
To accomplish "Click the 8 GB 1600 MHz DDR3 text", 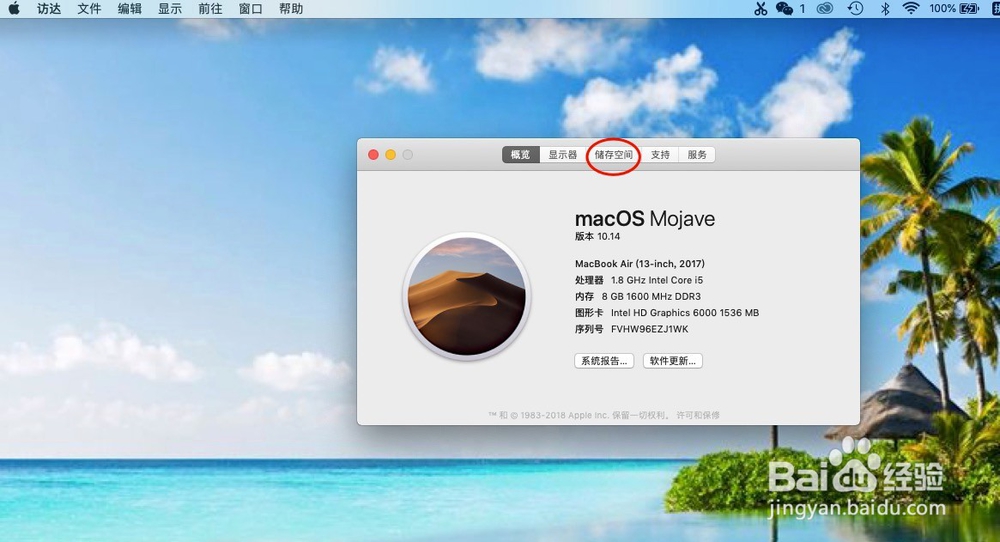I will (651, 297).
